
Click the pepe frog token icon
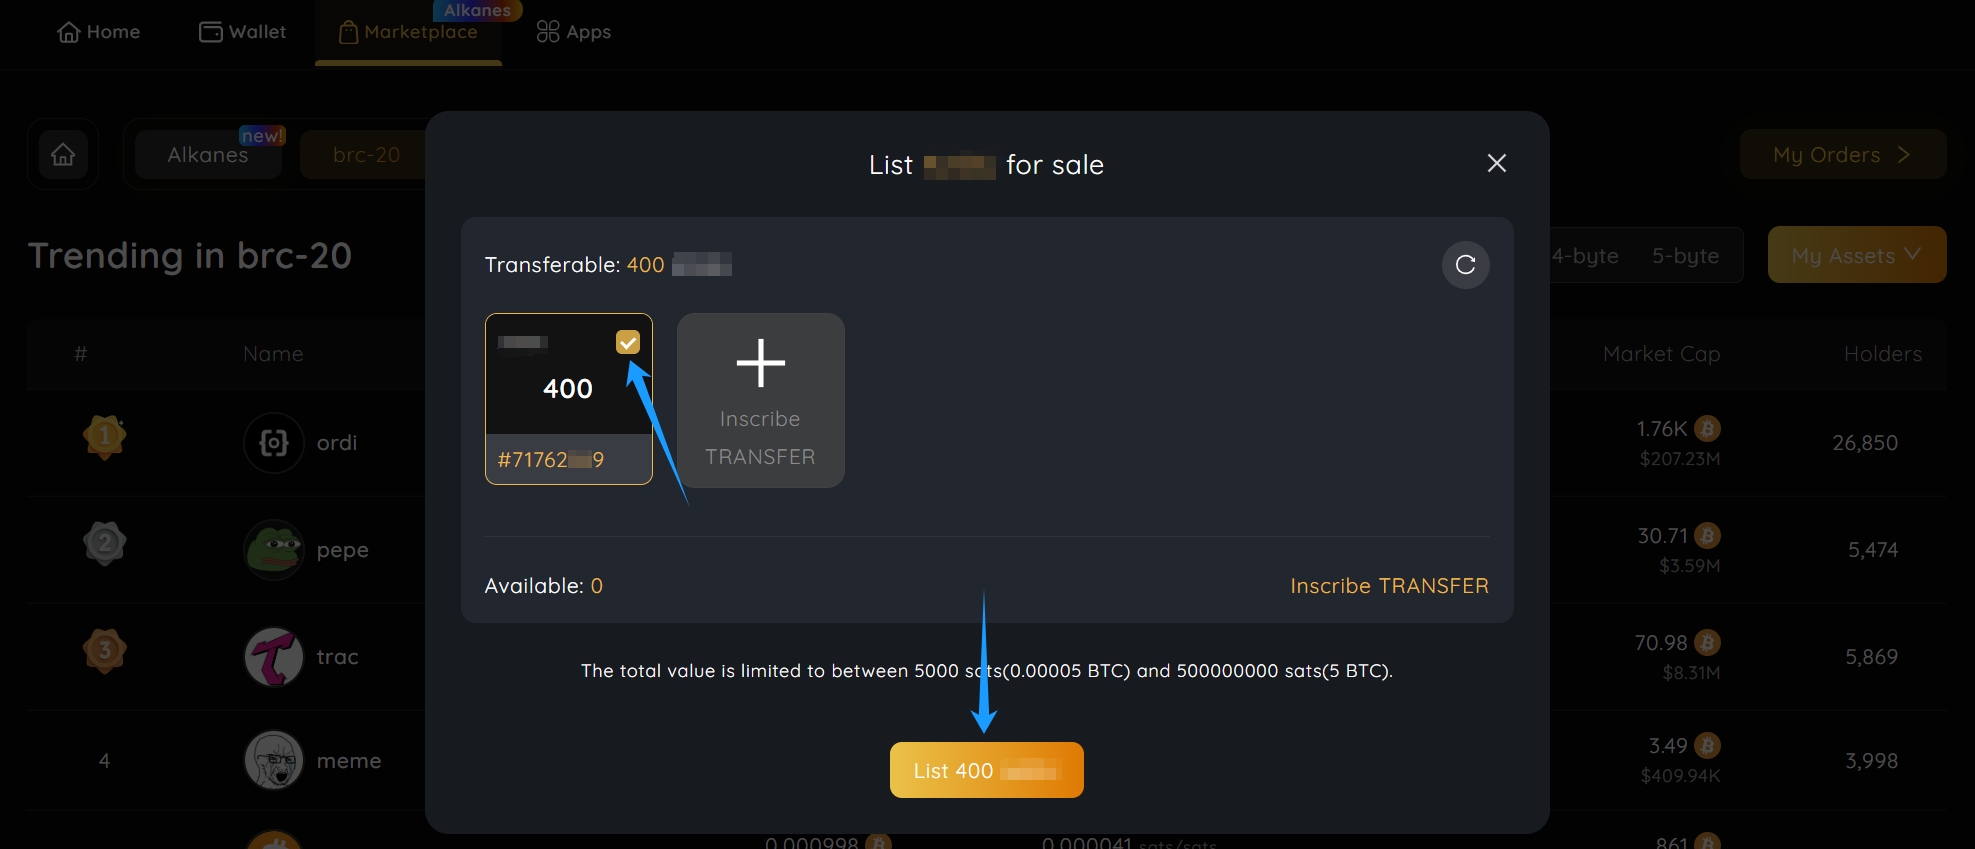tap(273, 549)
